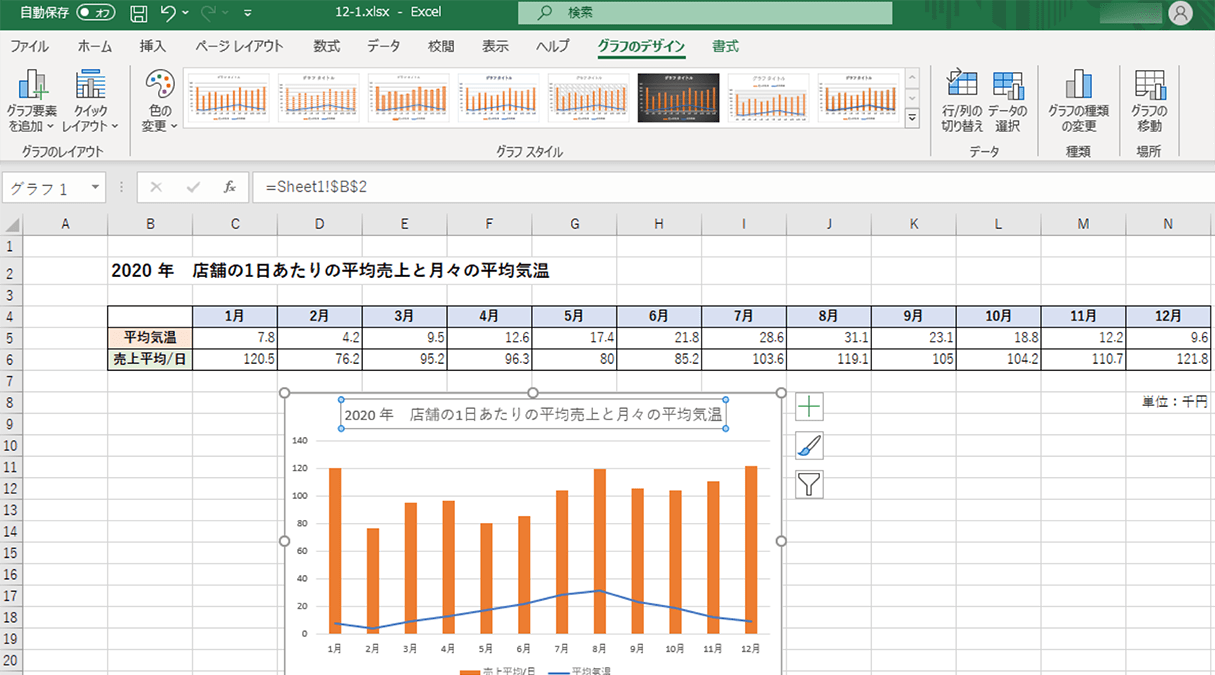1215x675 pixels.
Task: Click in the 検索 search box
Action: click(705, 13)
